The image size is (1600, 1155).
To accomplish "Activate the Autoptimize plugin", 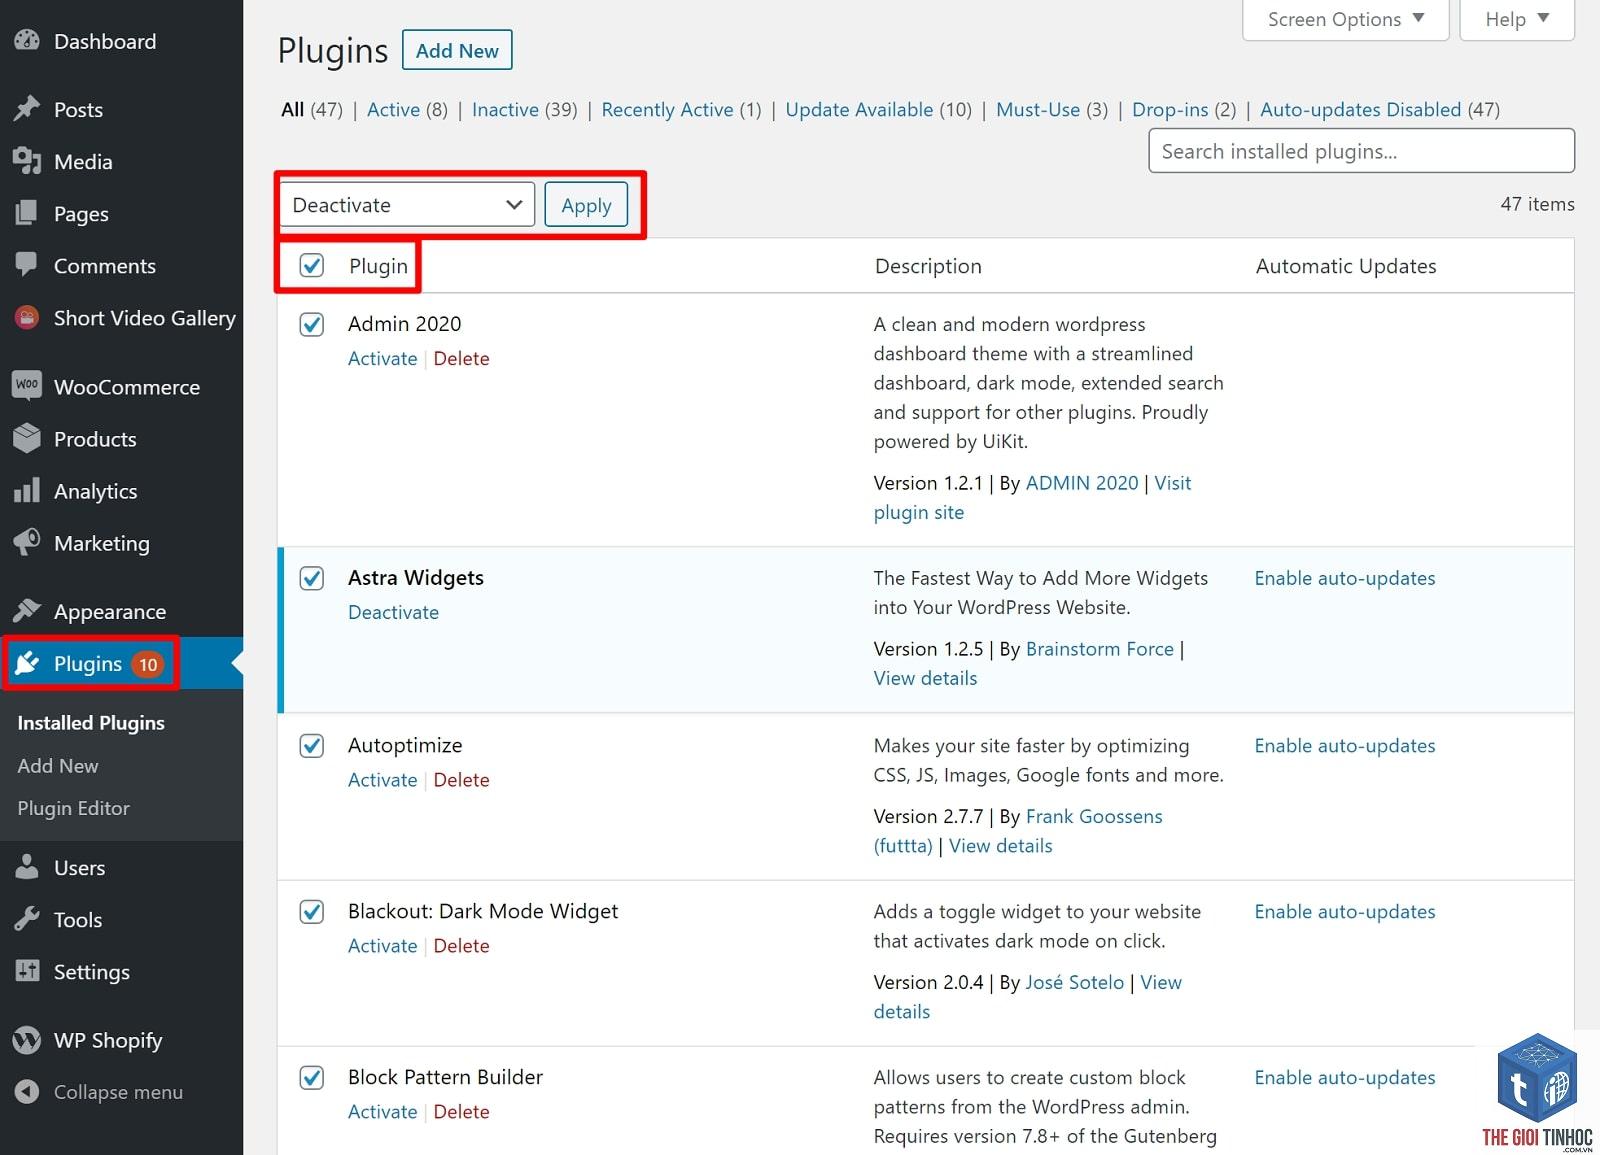I will tap(382, 780).
